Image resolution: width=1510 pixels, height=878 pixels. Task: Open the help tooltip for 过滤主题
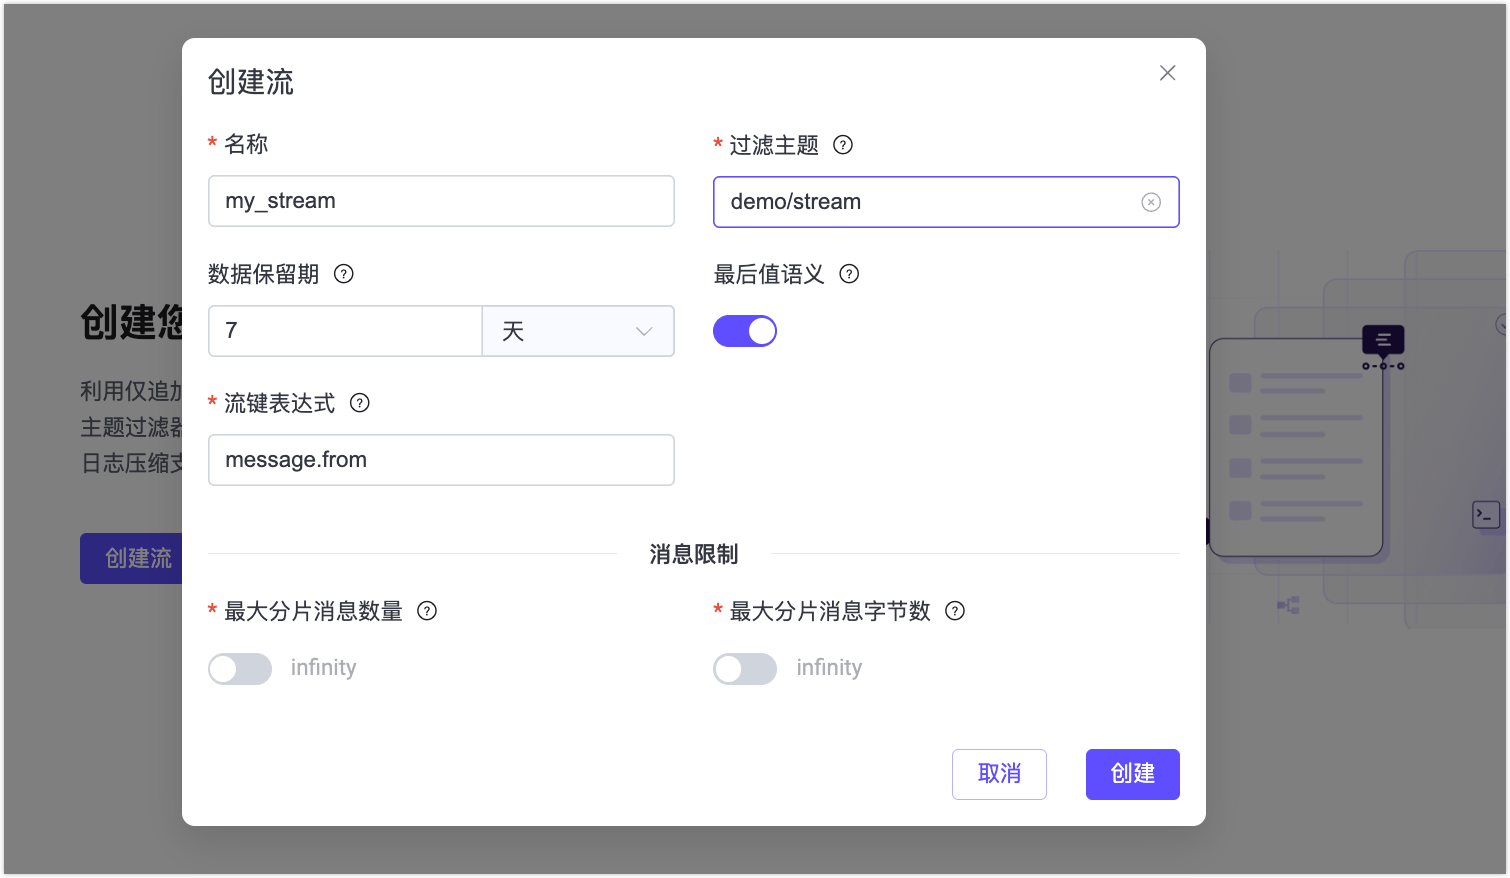(x=843, y=145)
